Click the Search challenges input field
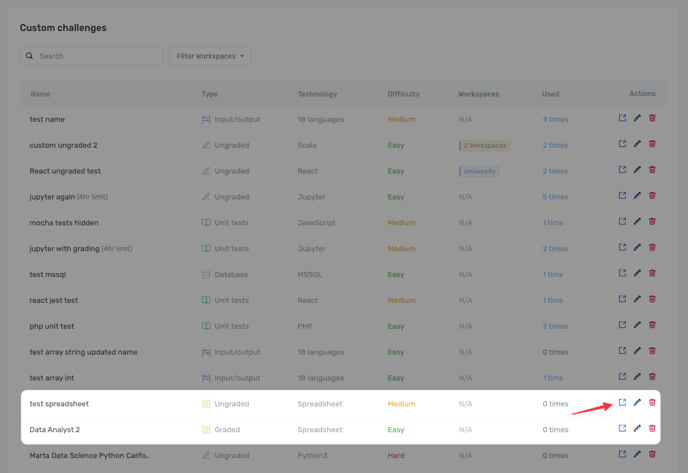Viewport: 688px width, 473px height. (97, 56)
